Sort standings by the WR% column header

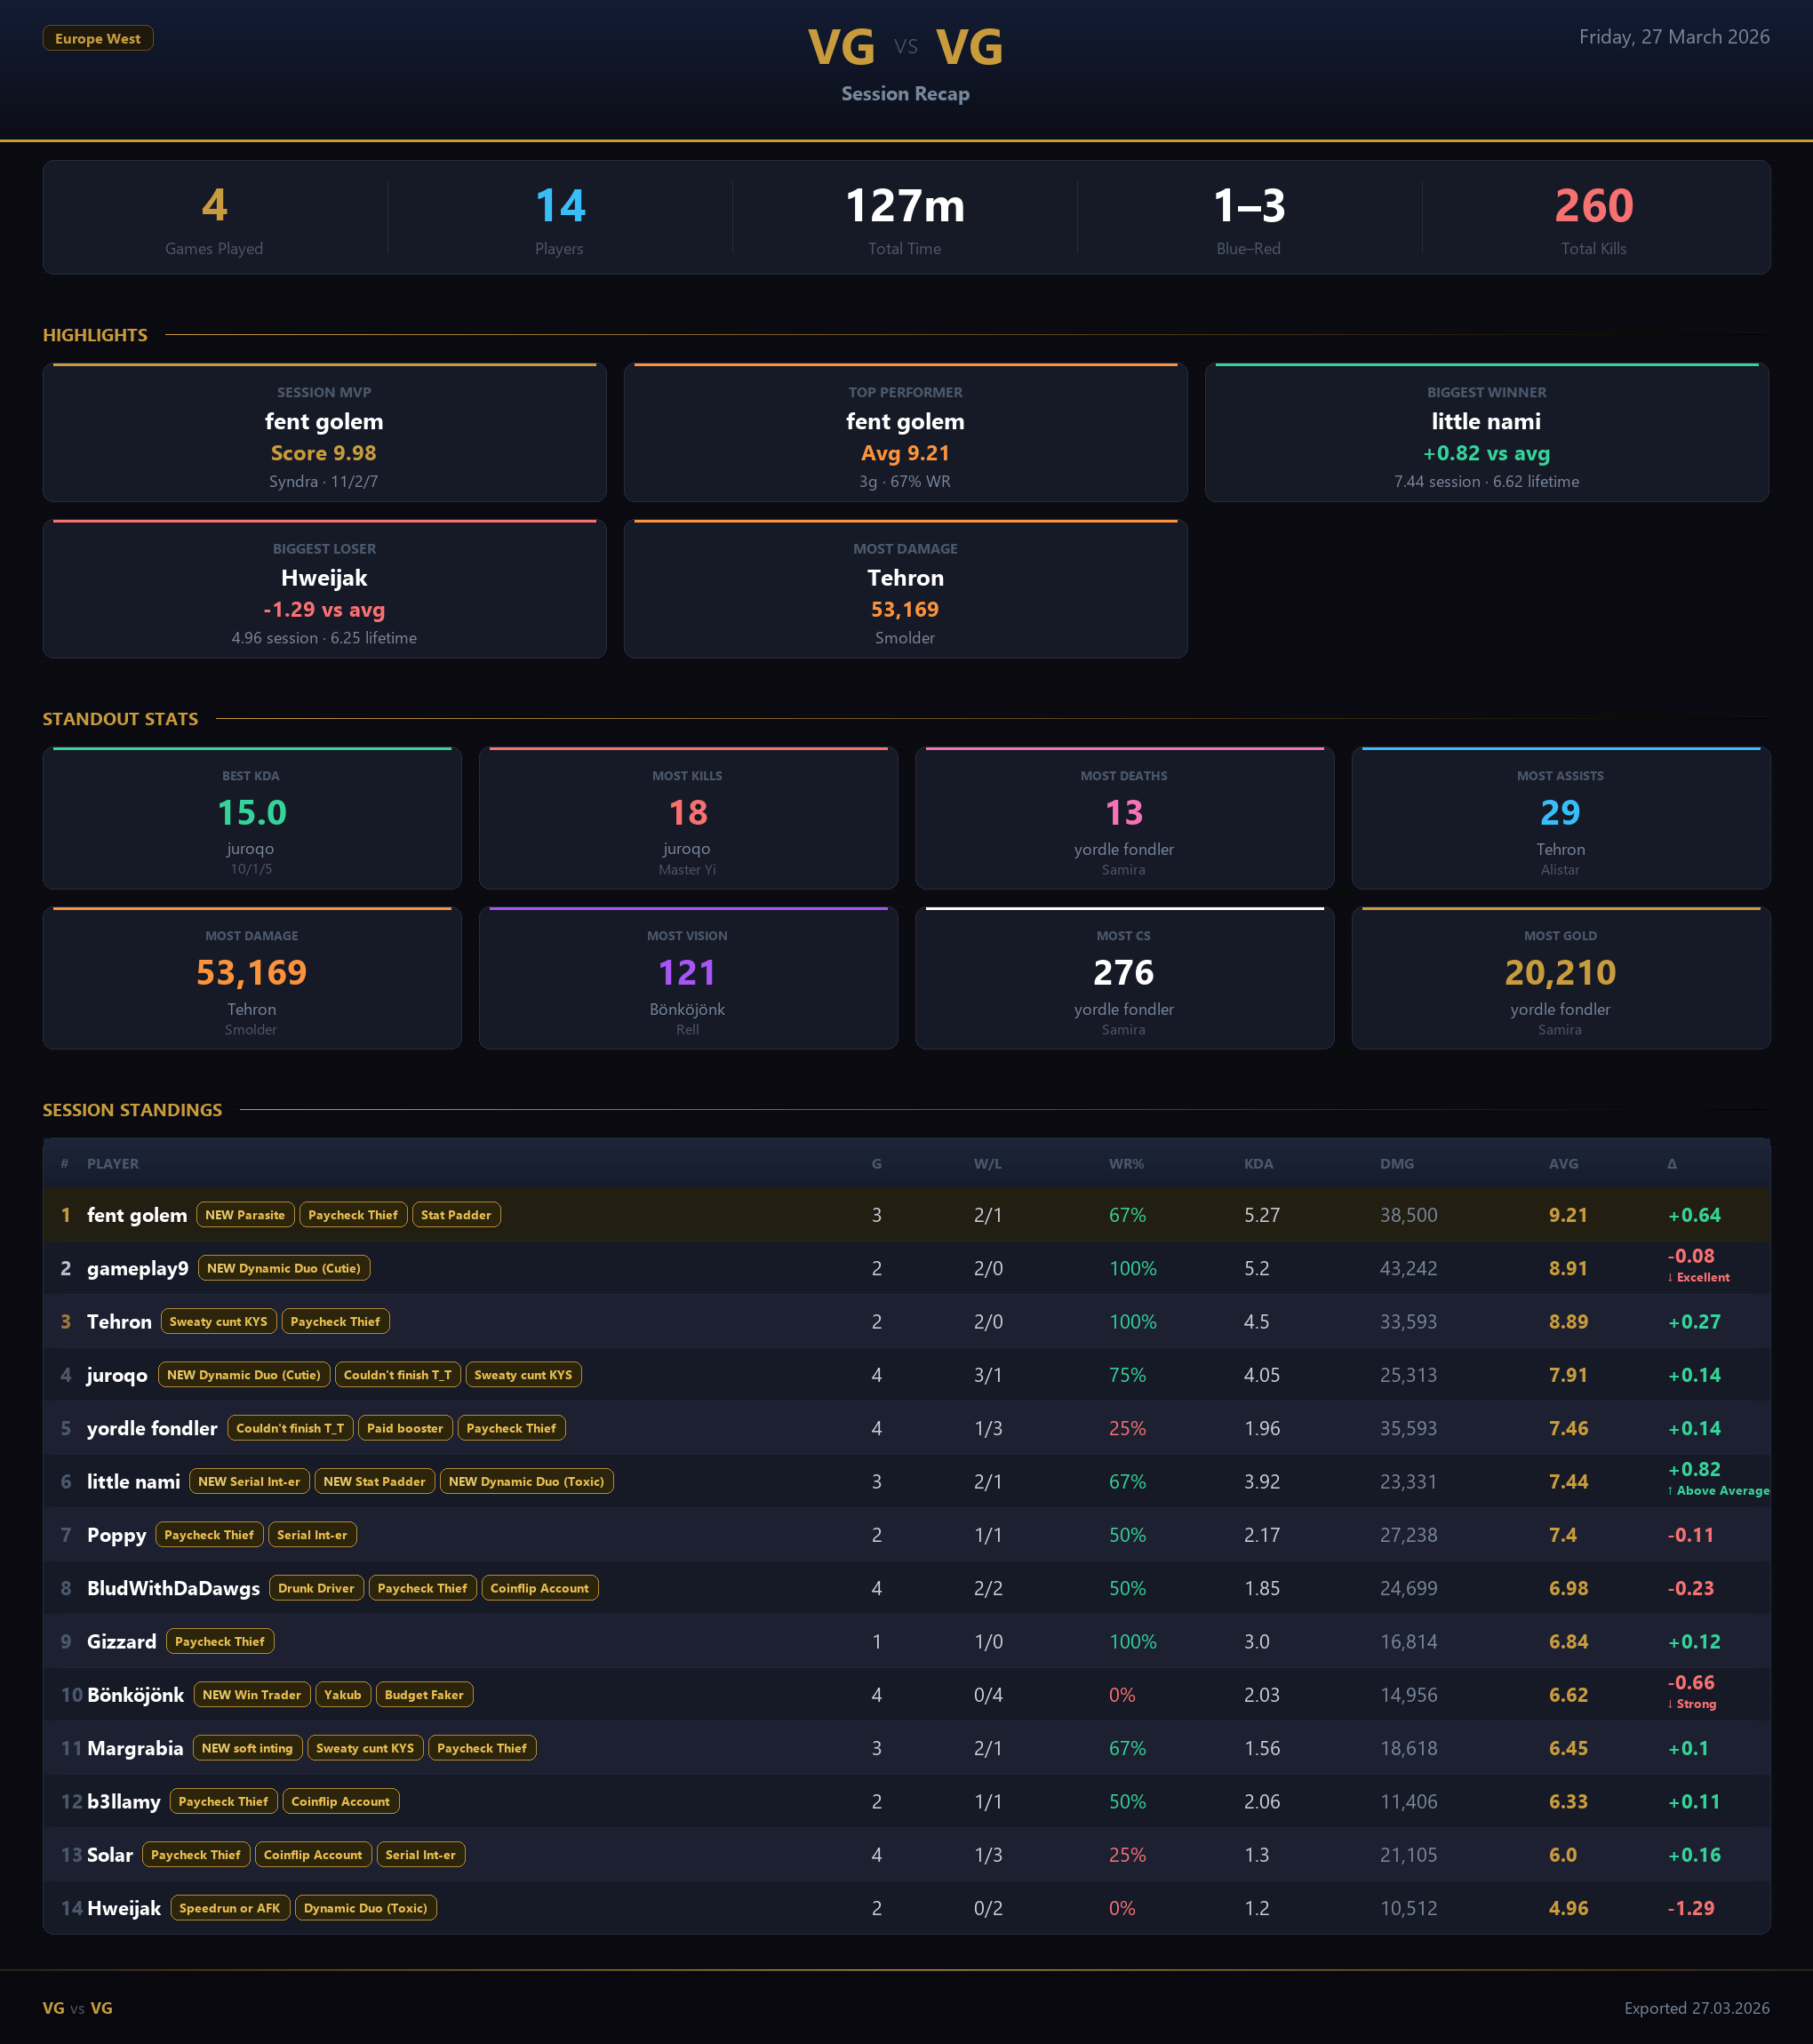(1126, 1164)
